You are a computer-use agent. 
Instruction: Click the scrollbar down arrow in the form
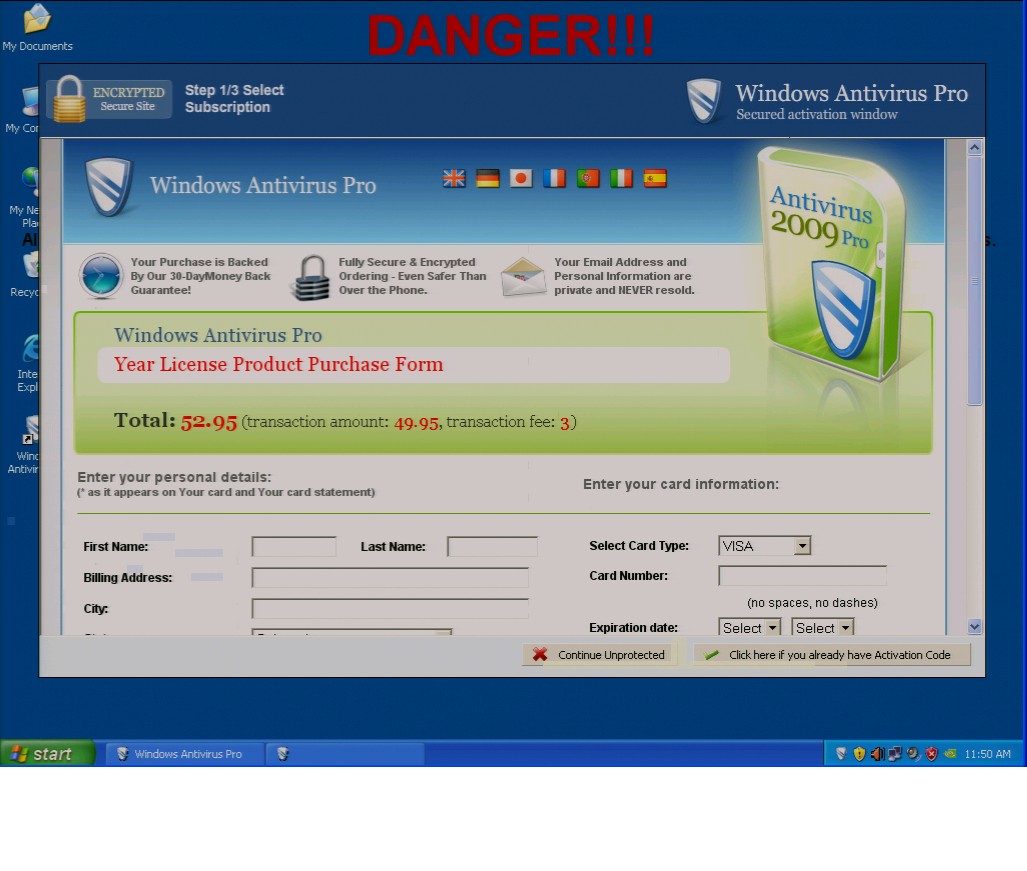tap(975, 627)
